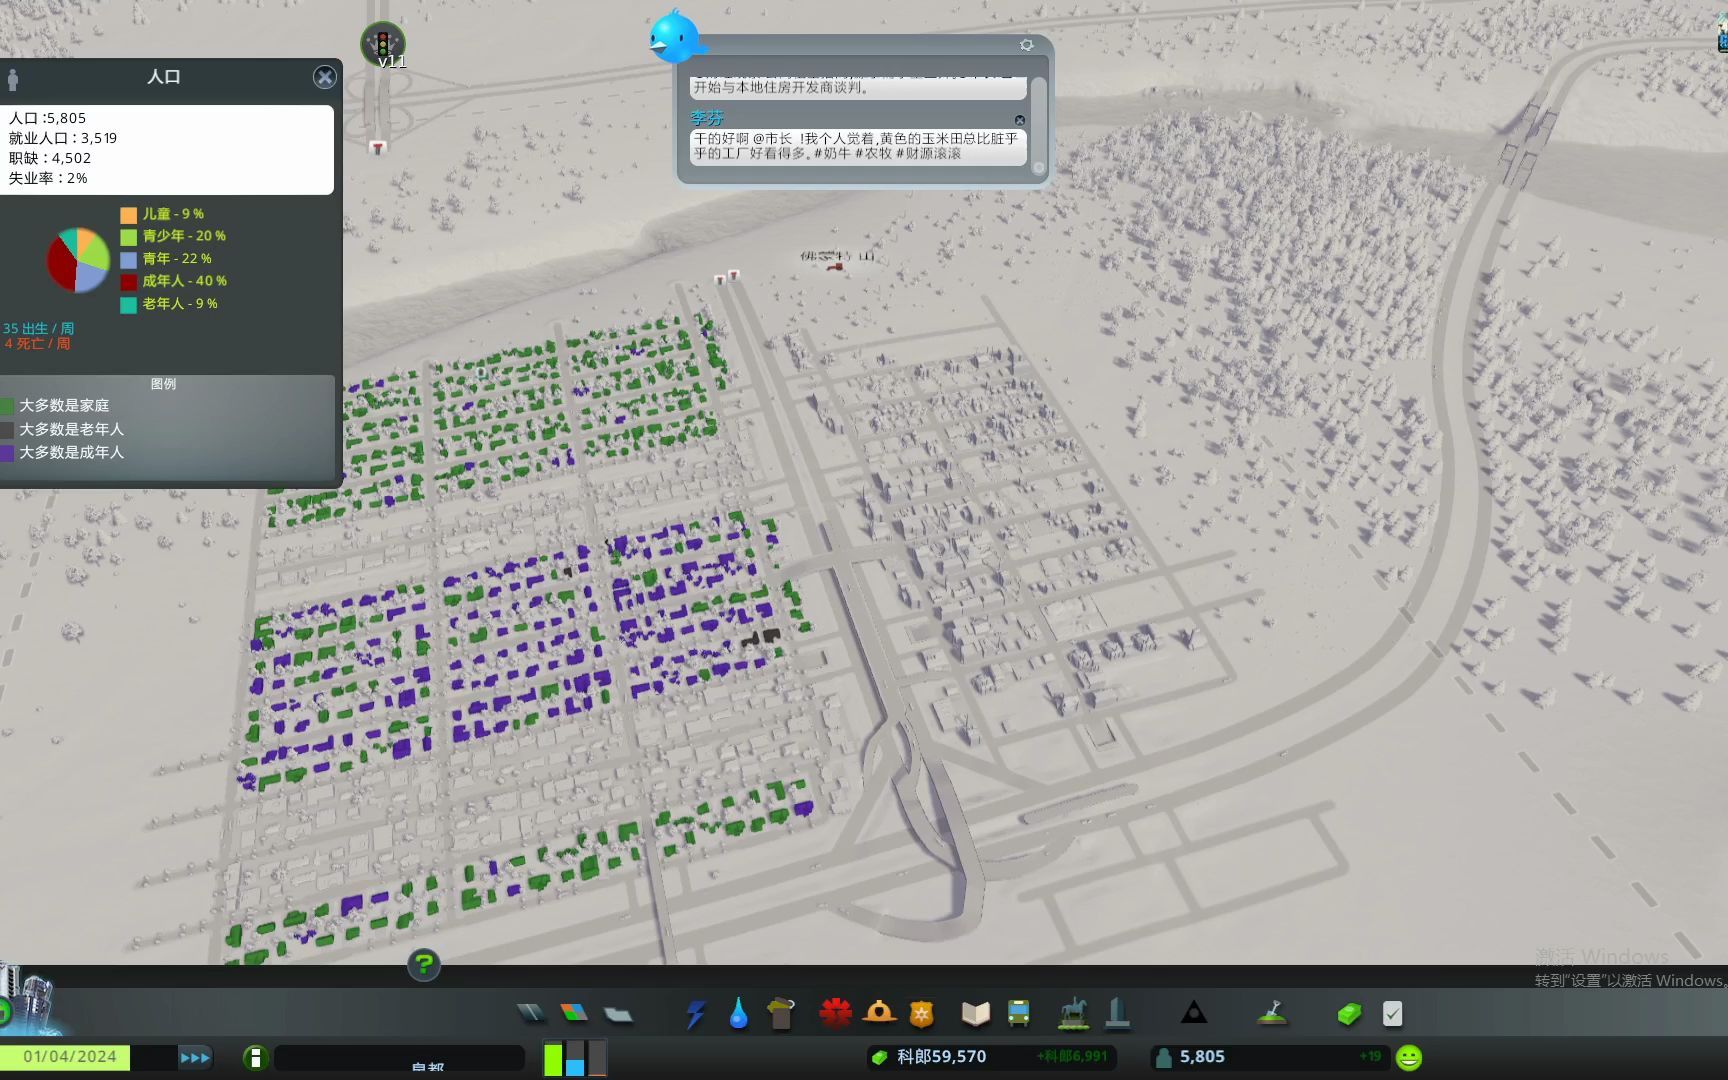Open Chirper settings gear
This screenshot has width=1728, height=1080.
[x=1026, y=45]
